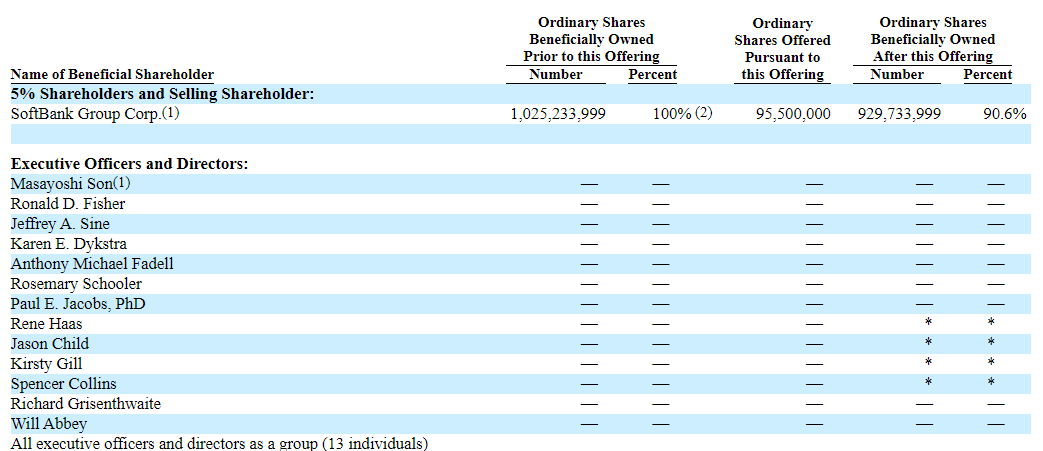Click the SoftBank Group Corp. shareholder name
The height and width of the screenshot is (451, 1043).
coord(85,114)
